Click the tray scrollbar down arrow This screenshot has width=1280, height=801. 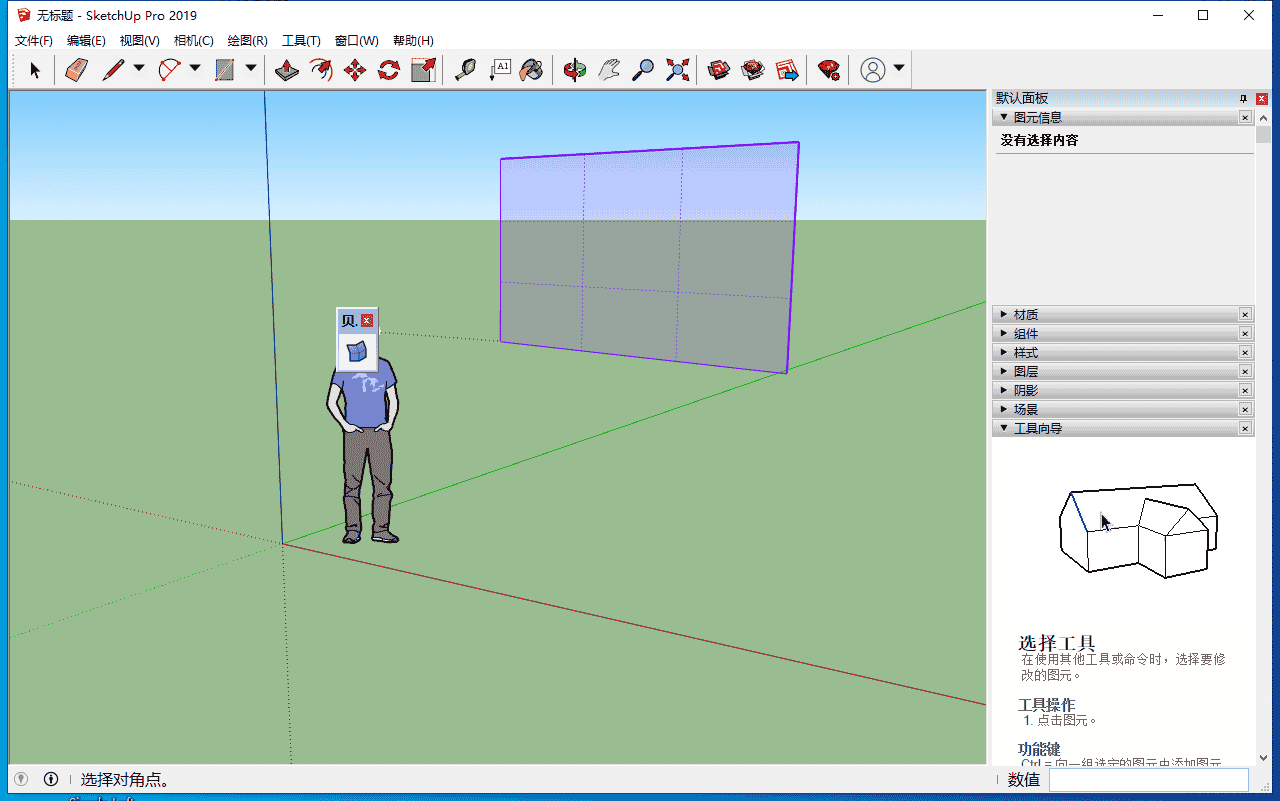click(1263, 758)
